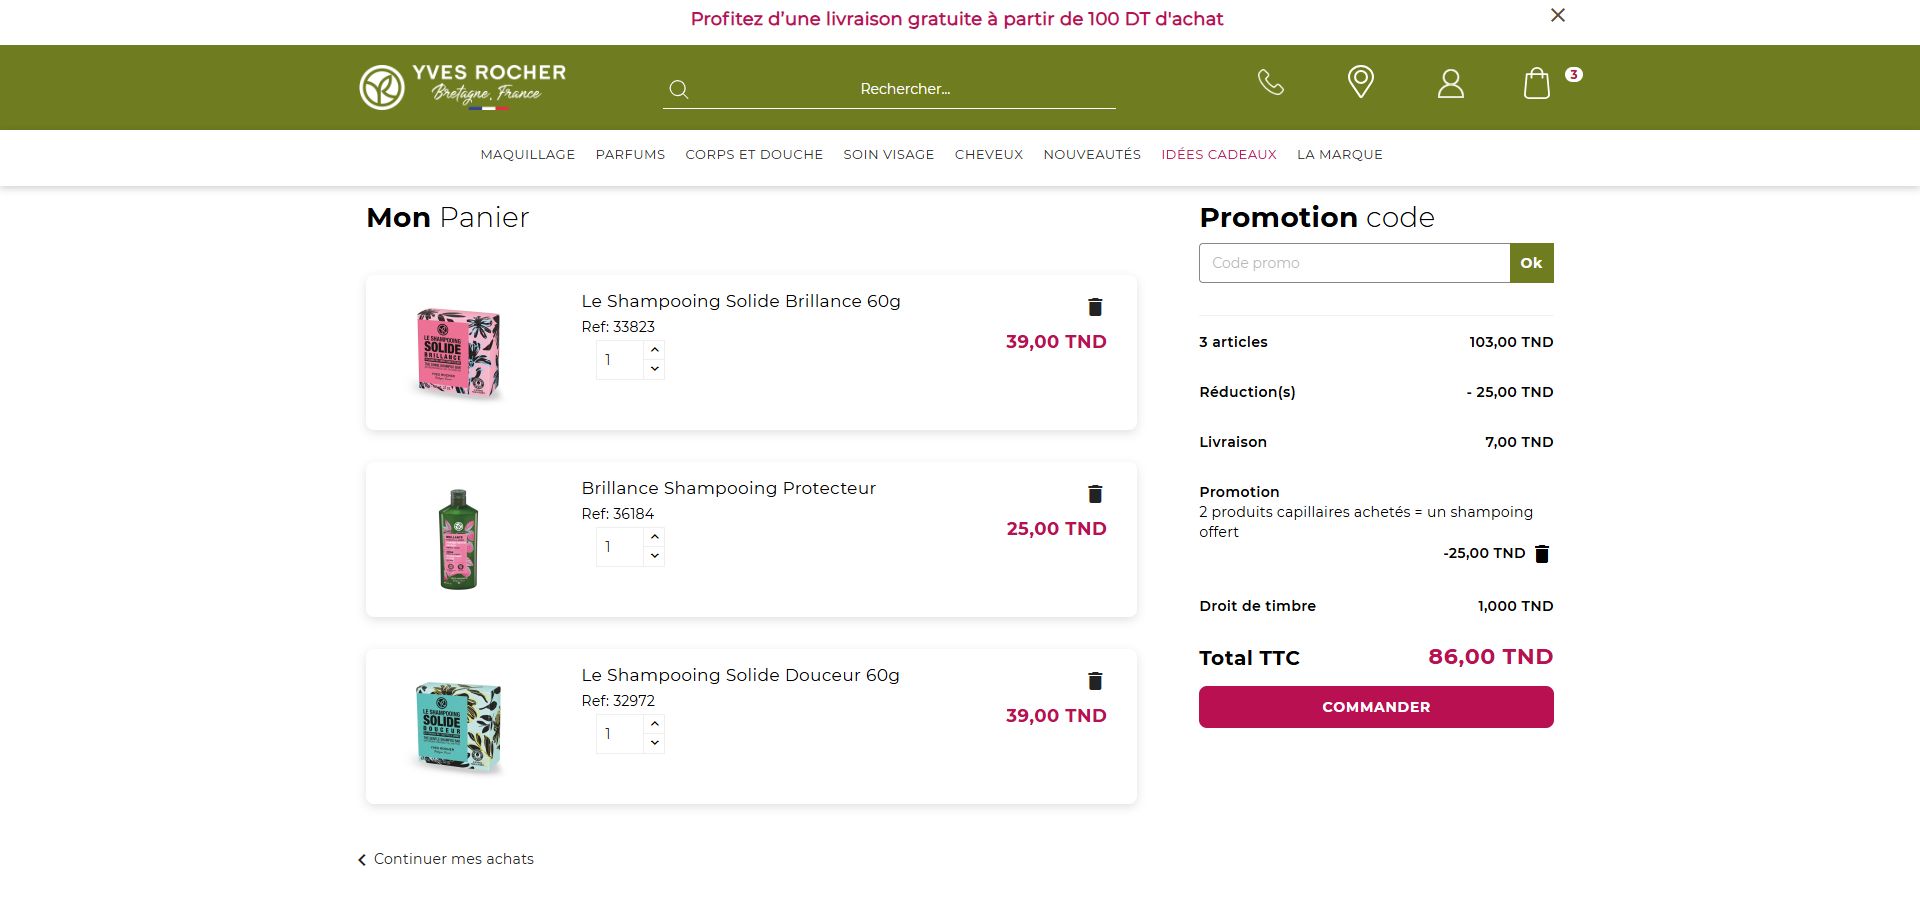Open the Cheveux category menu

988,155
